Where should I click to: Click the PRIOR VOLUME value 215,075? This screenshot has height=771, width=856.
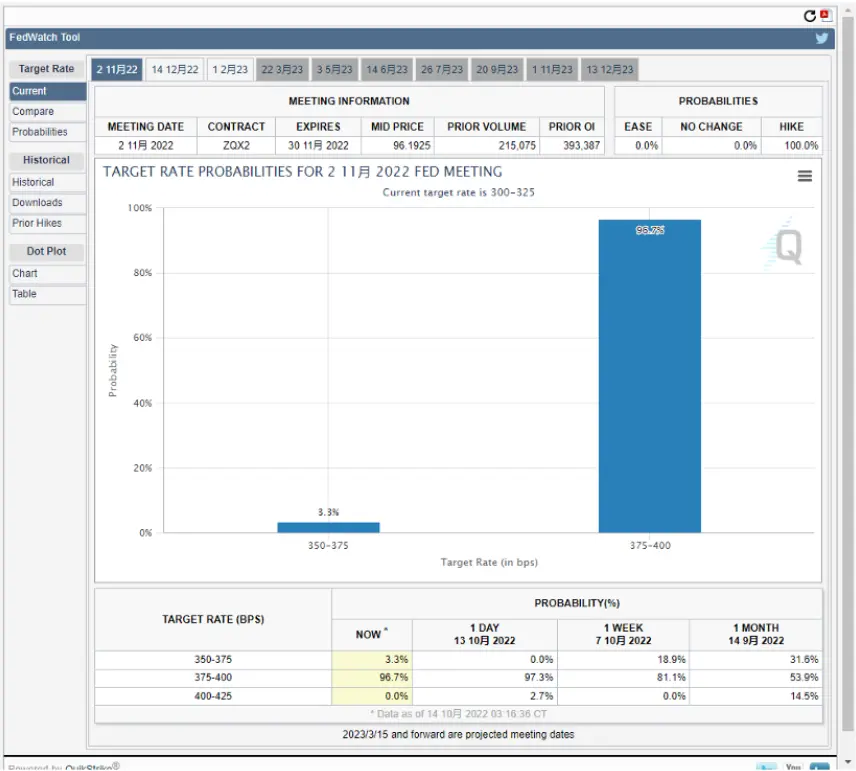516,146
